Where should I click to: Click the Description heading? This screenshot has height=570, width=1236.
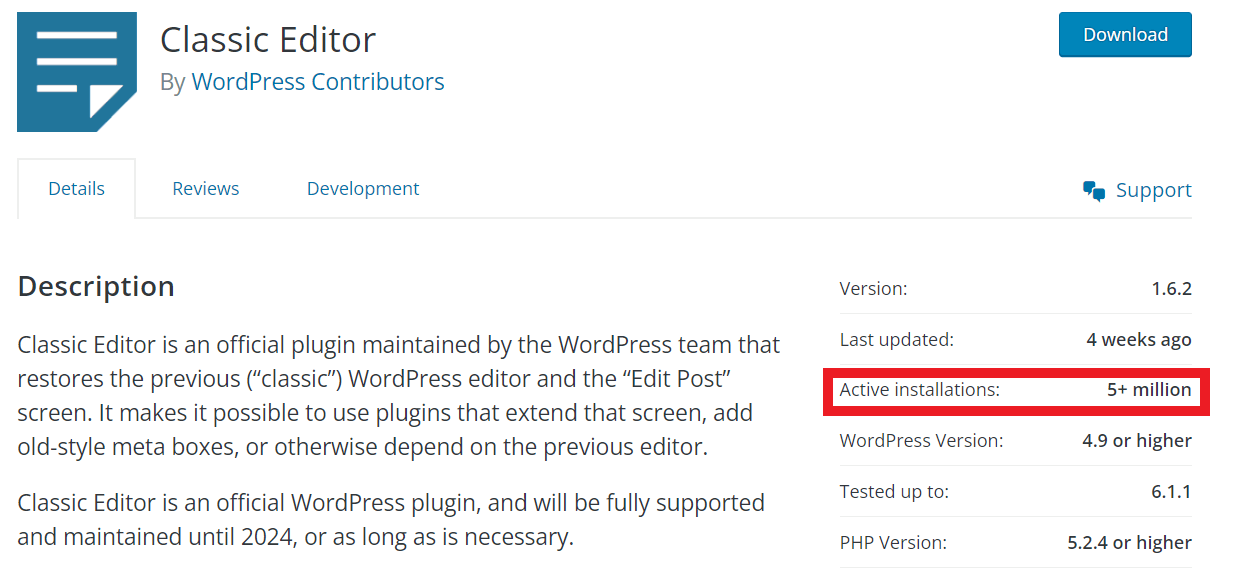[x=96, y=287]
